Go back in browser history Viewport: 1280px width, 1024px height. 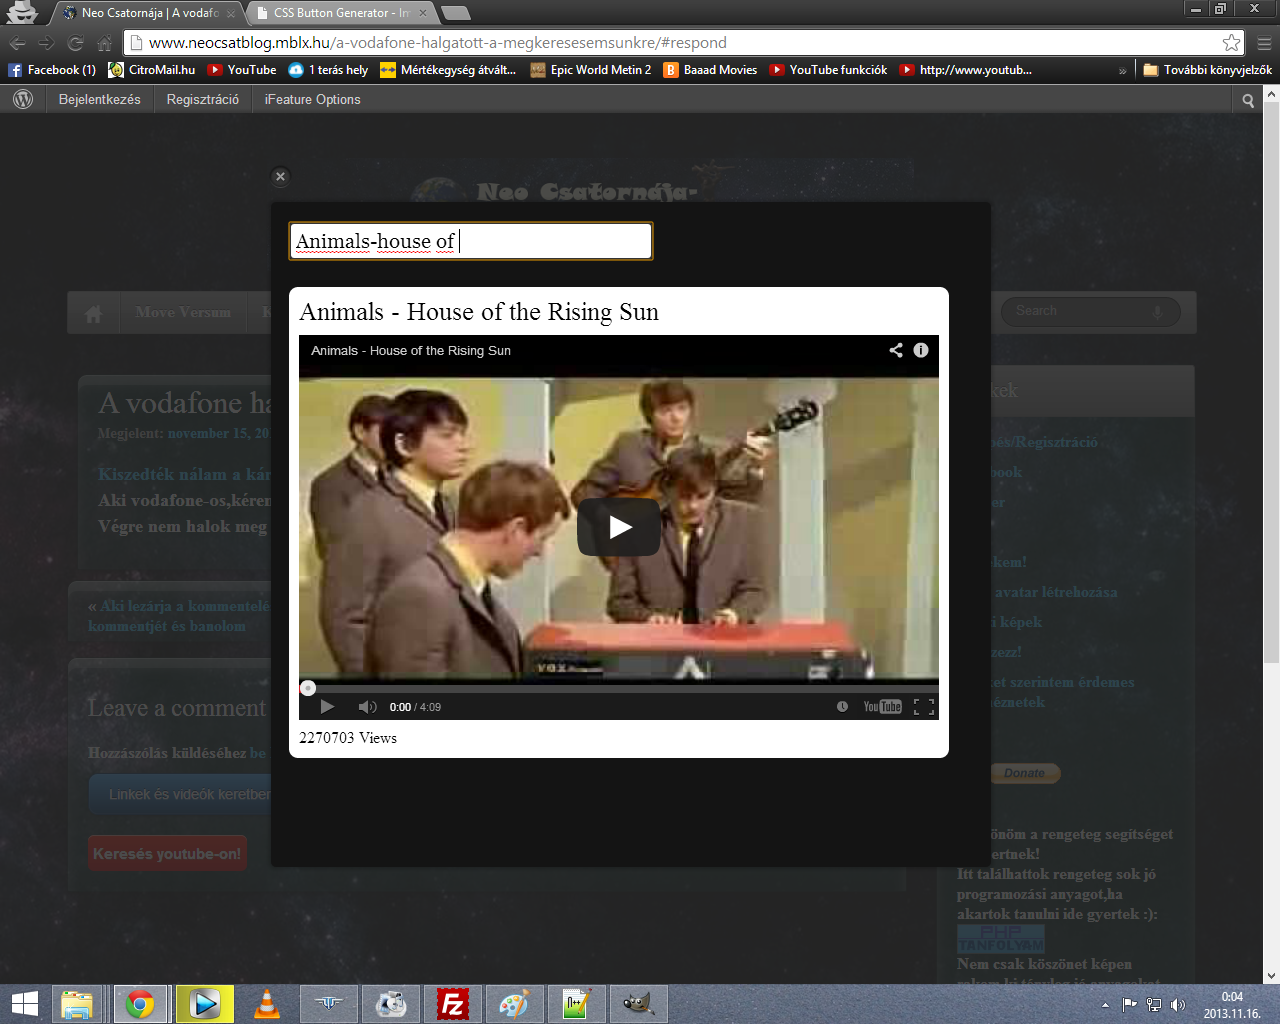pyautogui.click(x=17, y=43)
